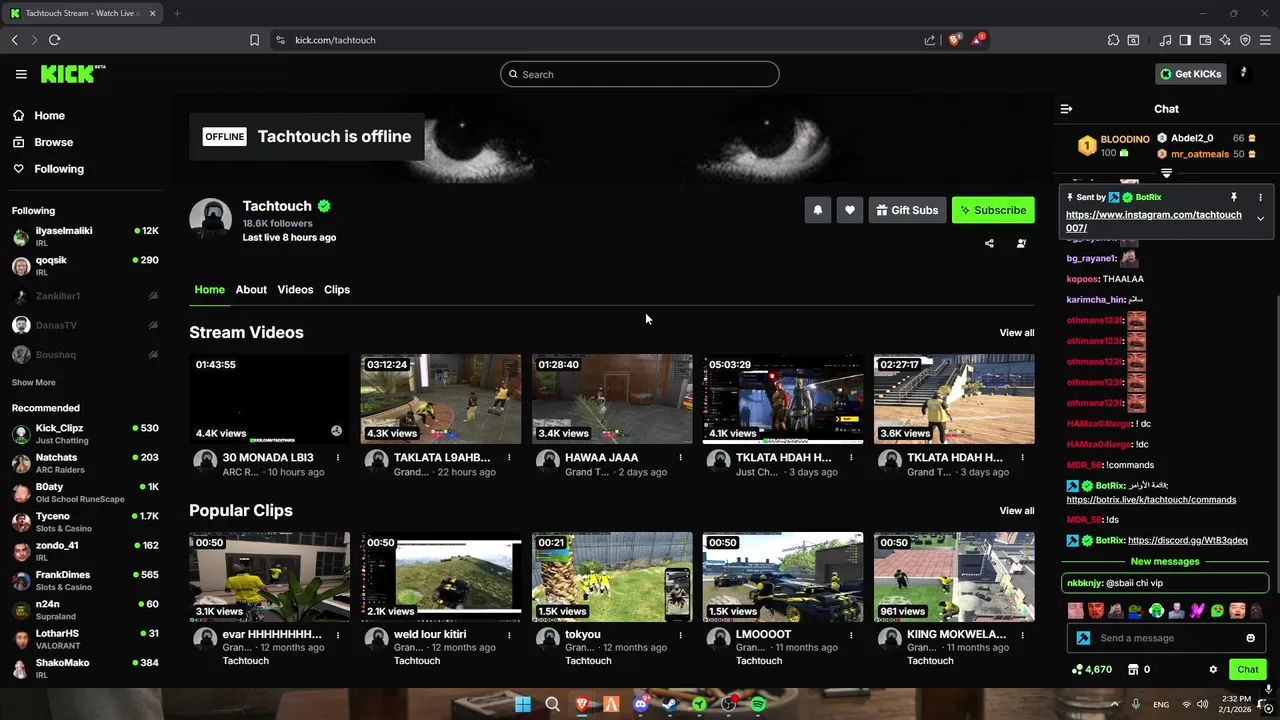This screenshot has height=720, width=1280.
Task: Open the pinned message three-dot menu
Action: 1260,197
